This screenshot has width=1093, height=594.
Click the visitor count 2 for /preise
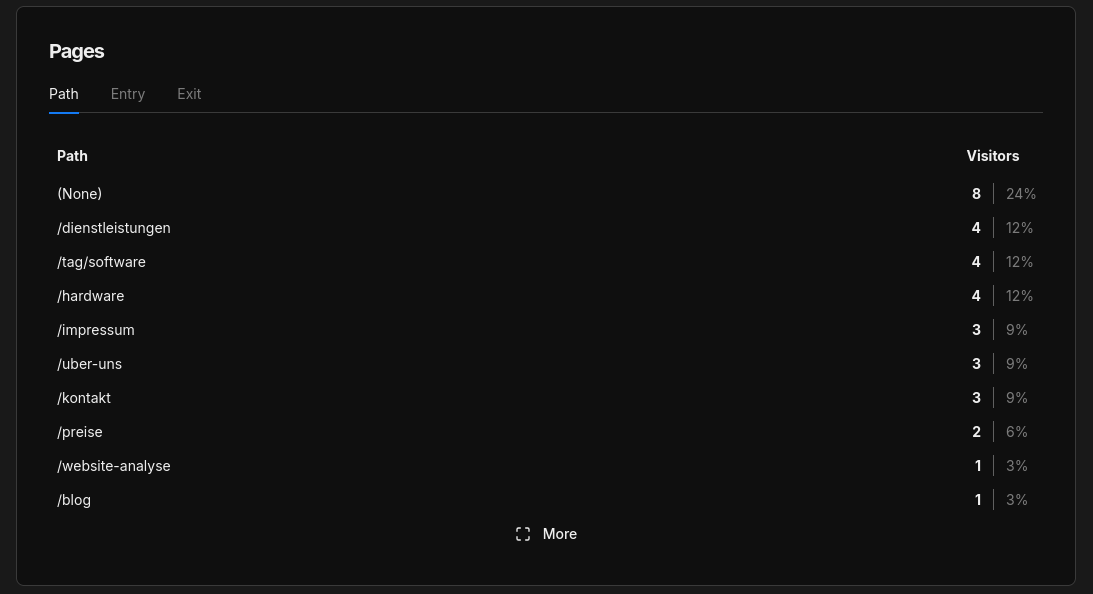tap(976, 432)
